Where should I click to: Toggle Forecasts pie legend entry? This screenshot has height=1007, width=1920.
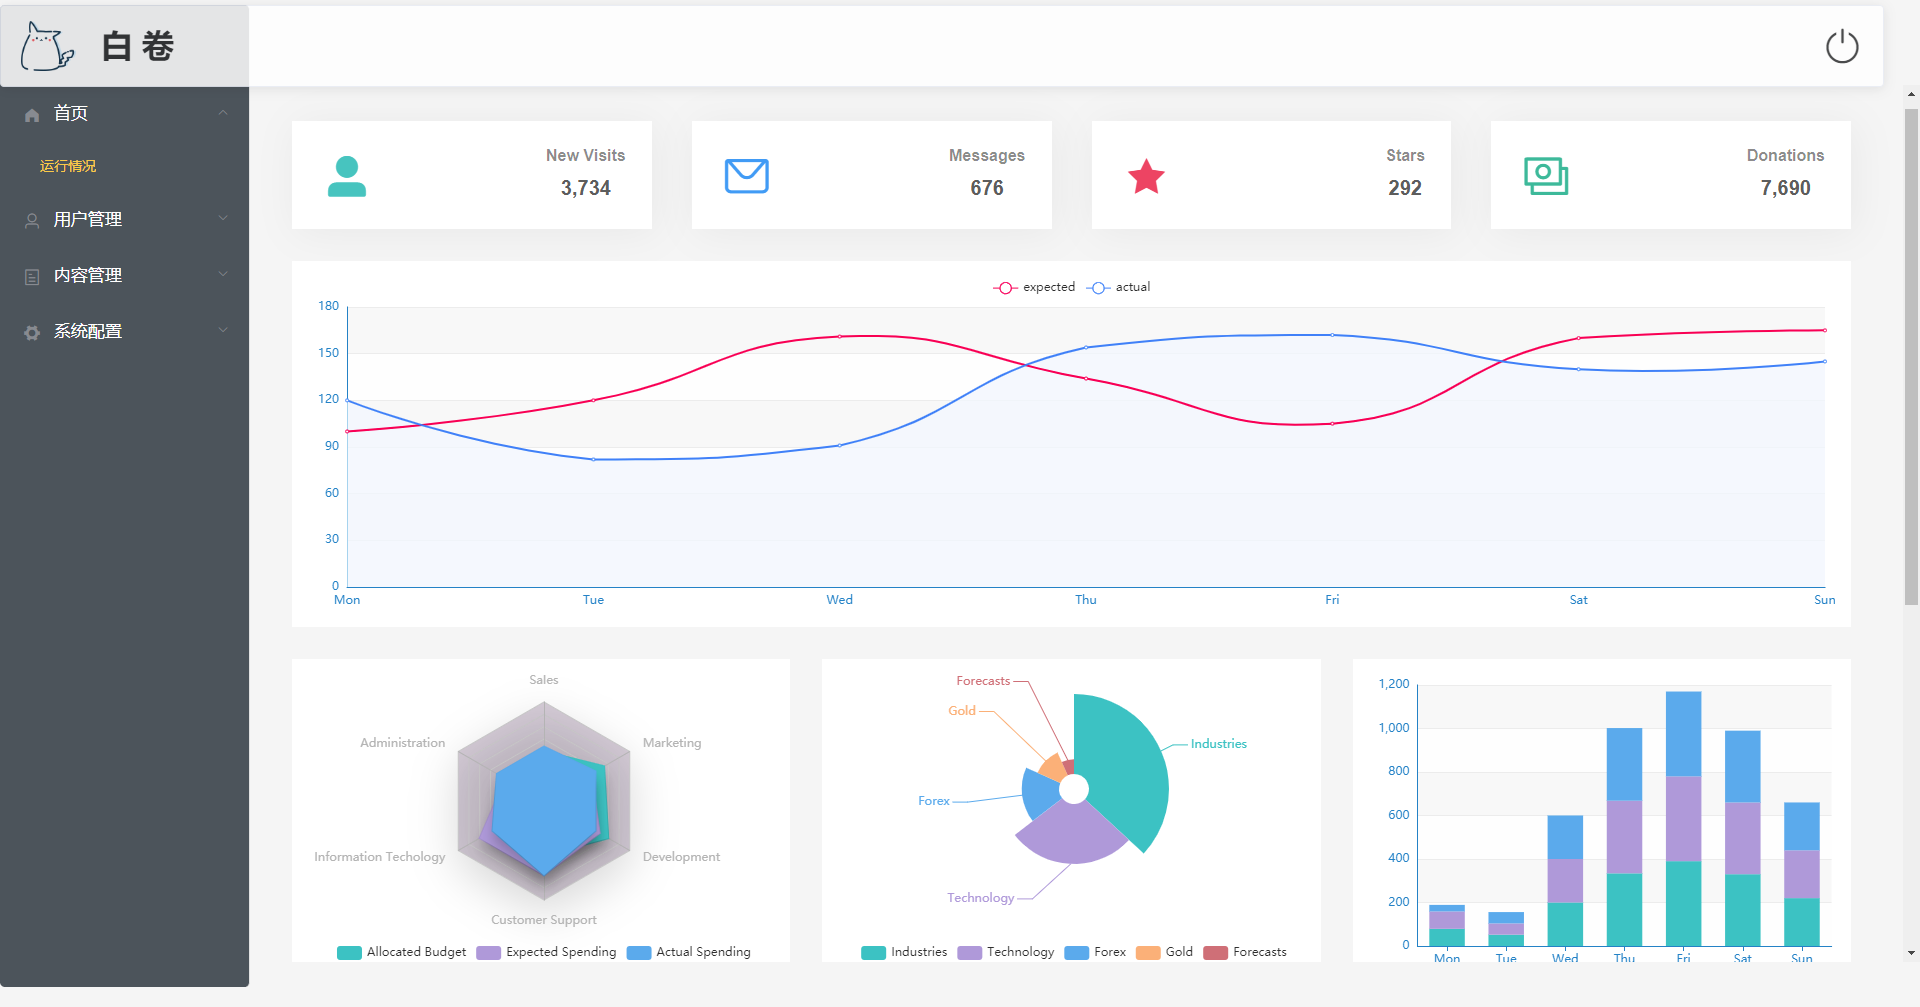pyautogui.click(x=1245, y=952)
